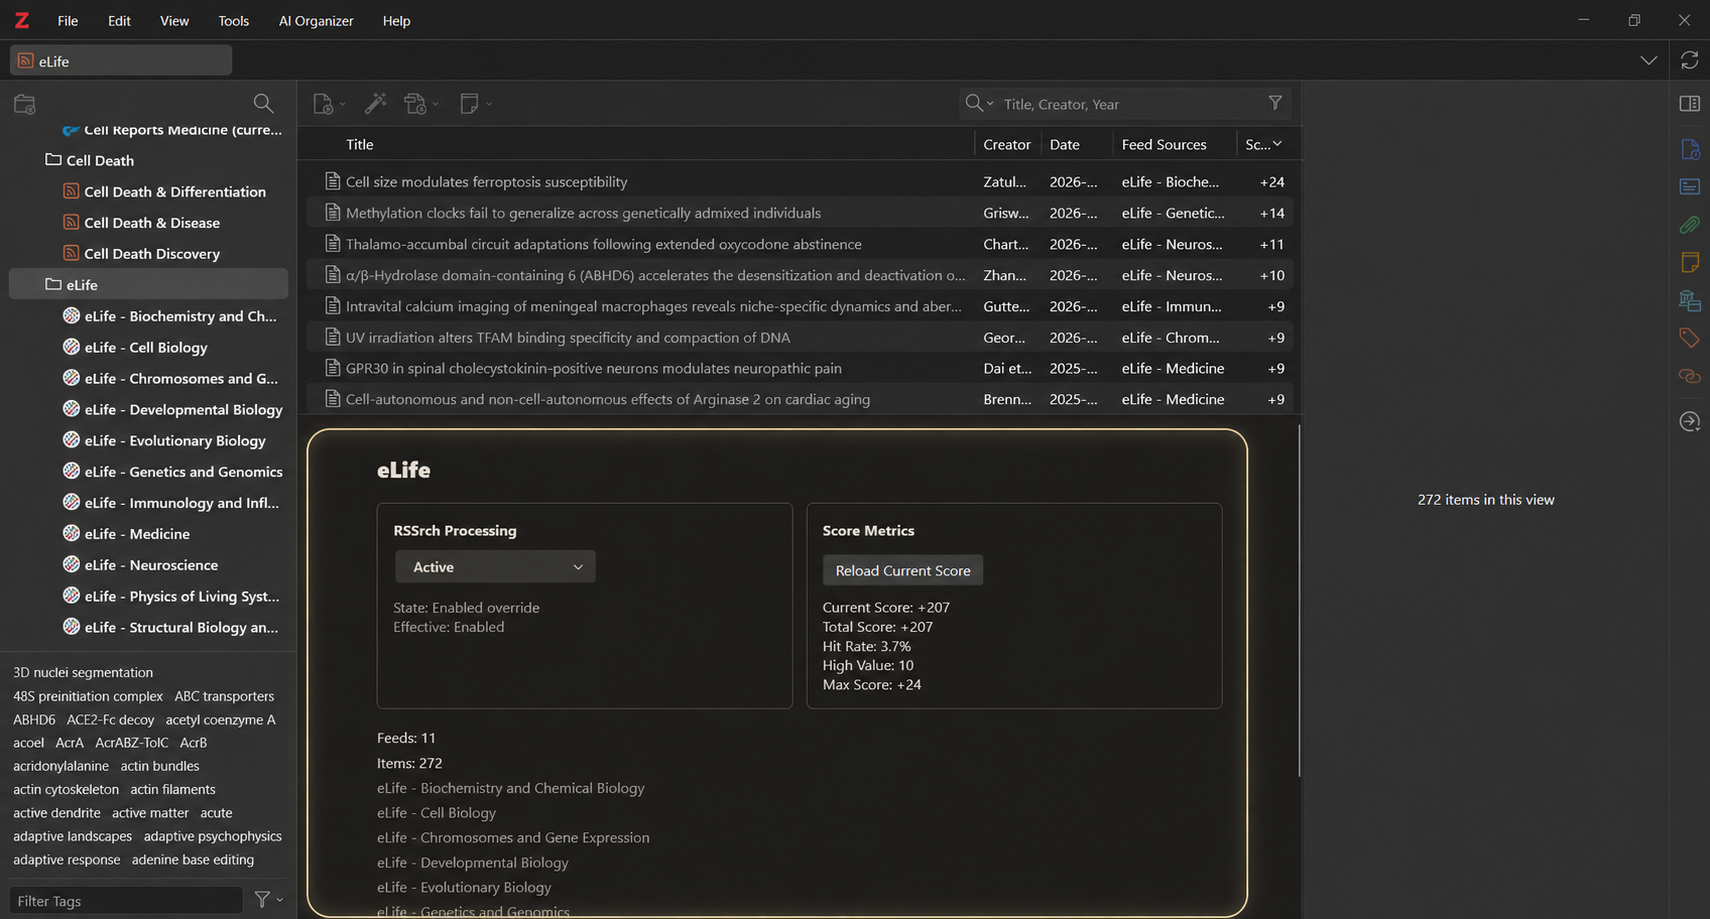Jump to Attachments paperclip icon
1710x919 pixels.
1689,225
